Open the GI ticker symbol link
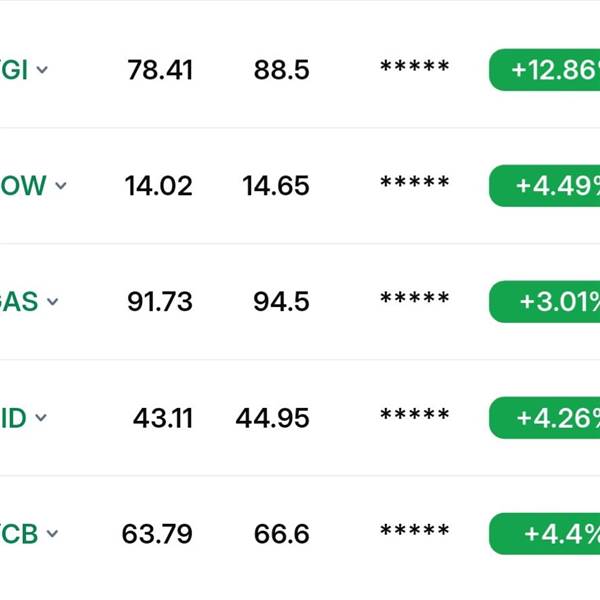This screenshot has height=600, width=600. click(14, 70)
